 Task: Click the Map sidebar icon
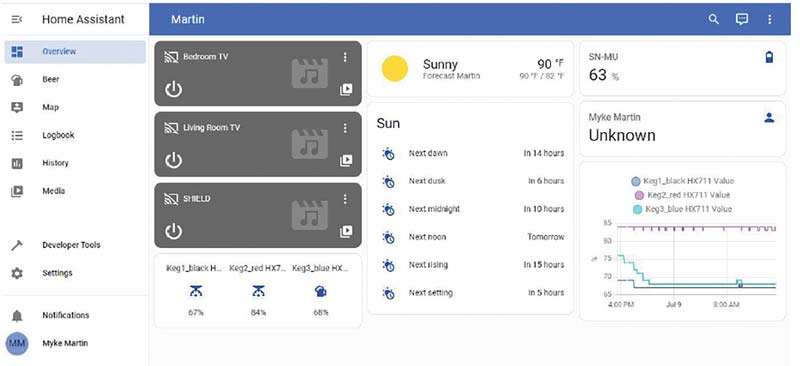pyautogui.click(x=17, y=107)
